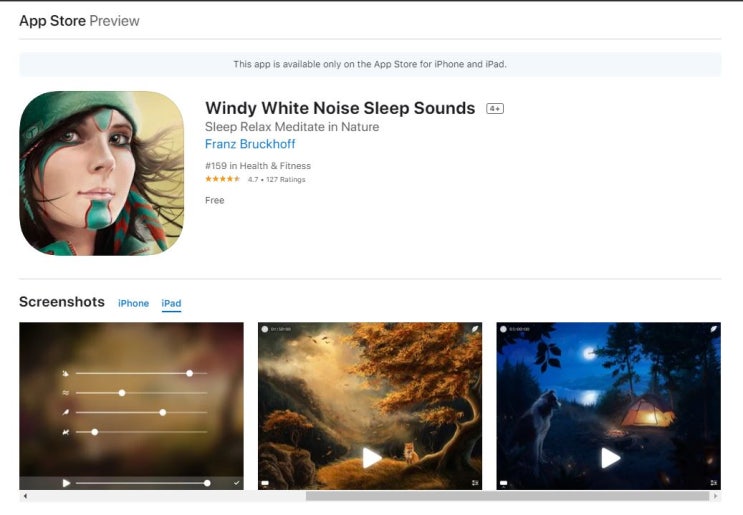
Task: Click the Screenshots section heading
Action: [62, 302]
